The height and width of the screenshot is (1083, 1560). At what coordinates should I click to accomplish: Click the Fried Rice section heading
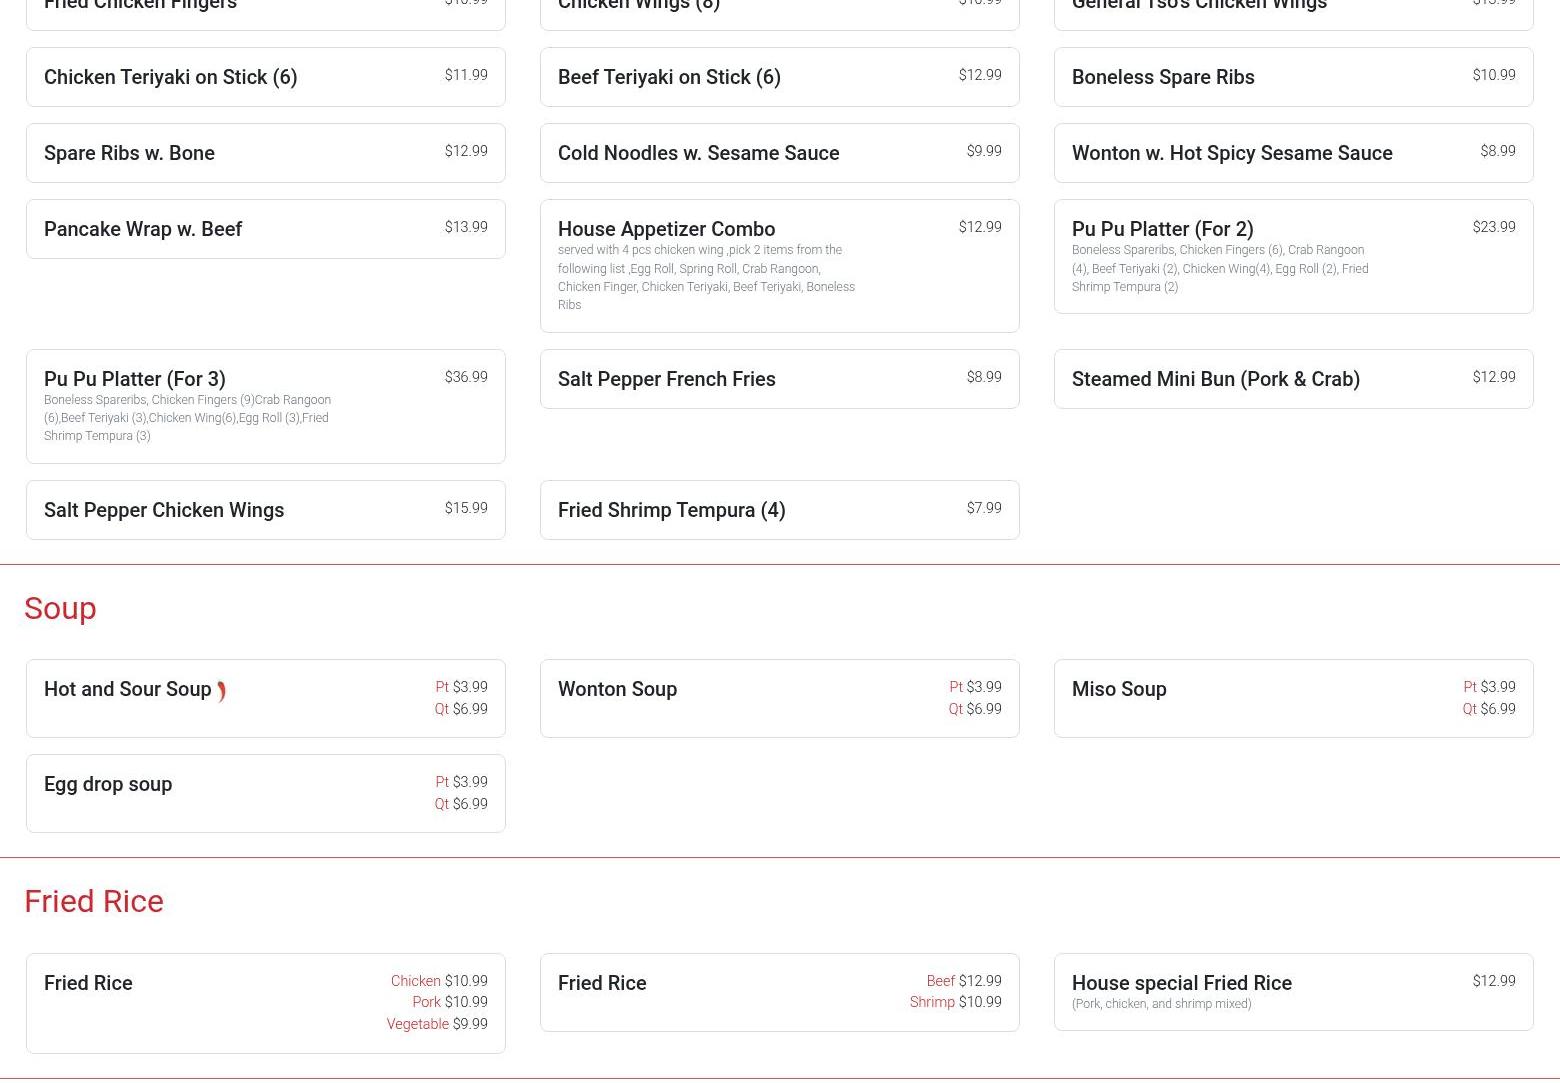click(x=94, y=901)
